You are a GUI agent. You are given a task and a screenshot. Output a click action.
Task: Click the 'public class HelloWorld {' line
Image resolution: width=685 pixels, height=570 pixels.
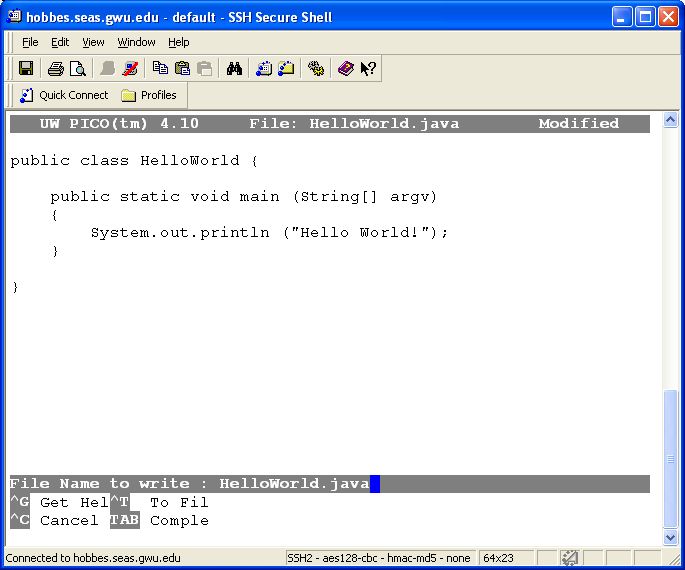pyautogui.click(x=134, y=161)
